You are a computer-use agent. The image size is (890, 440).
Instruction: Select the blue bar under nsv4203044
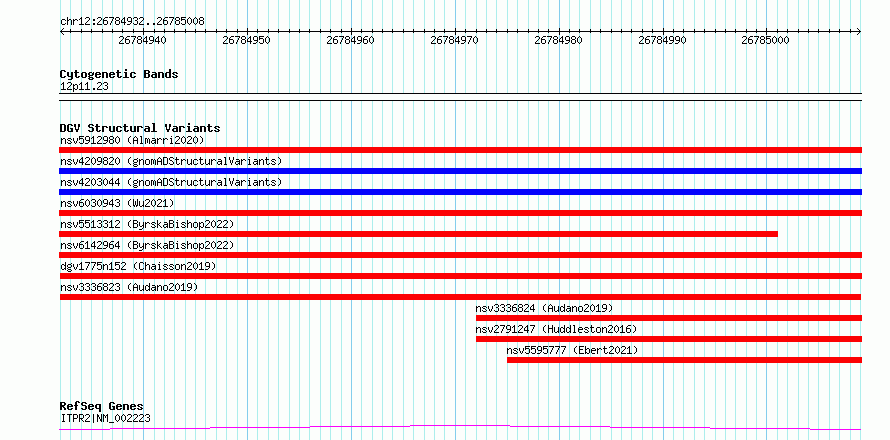point(460,192)
